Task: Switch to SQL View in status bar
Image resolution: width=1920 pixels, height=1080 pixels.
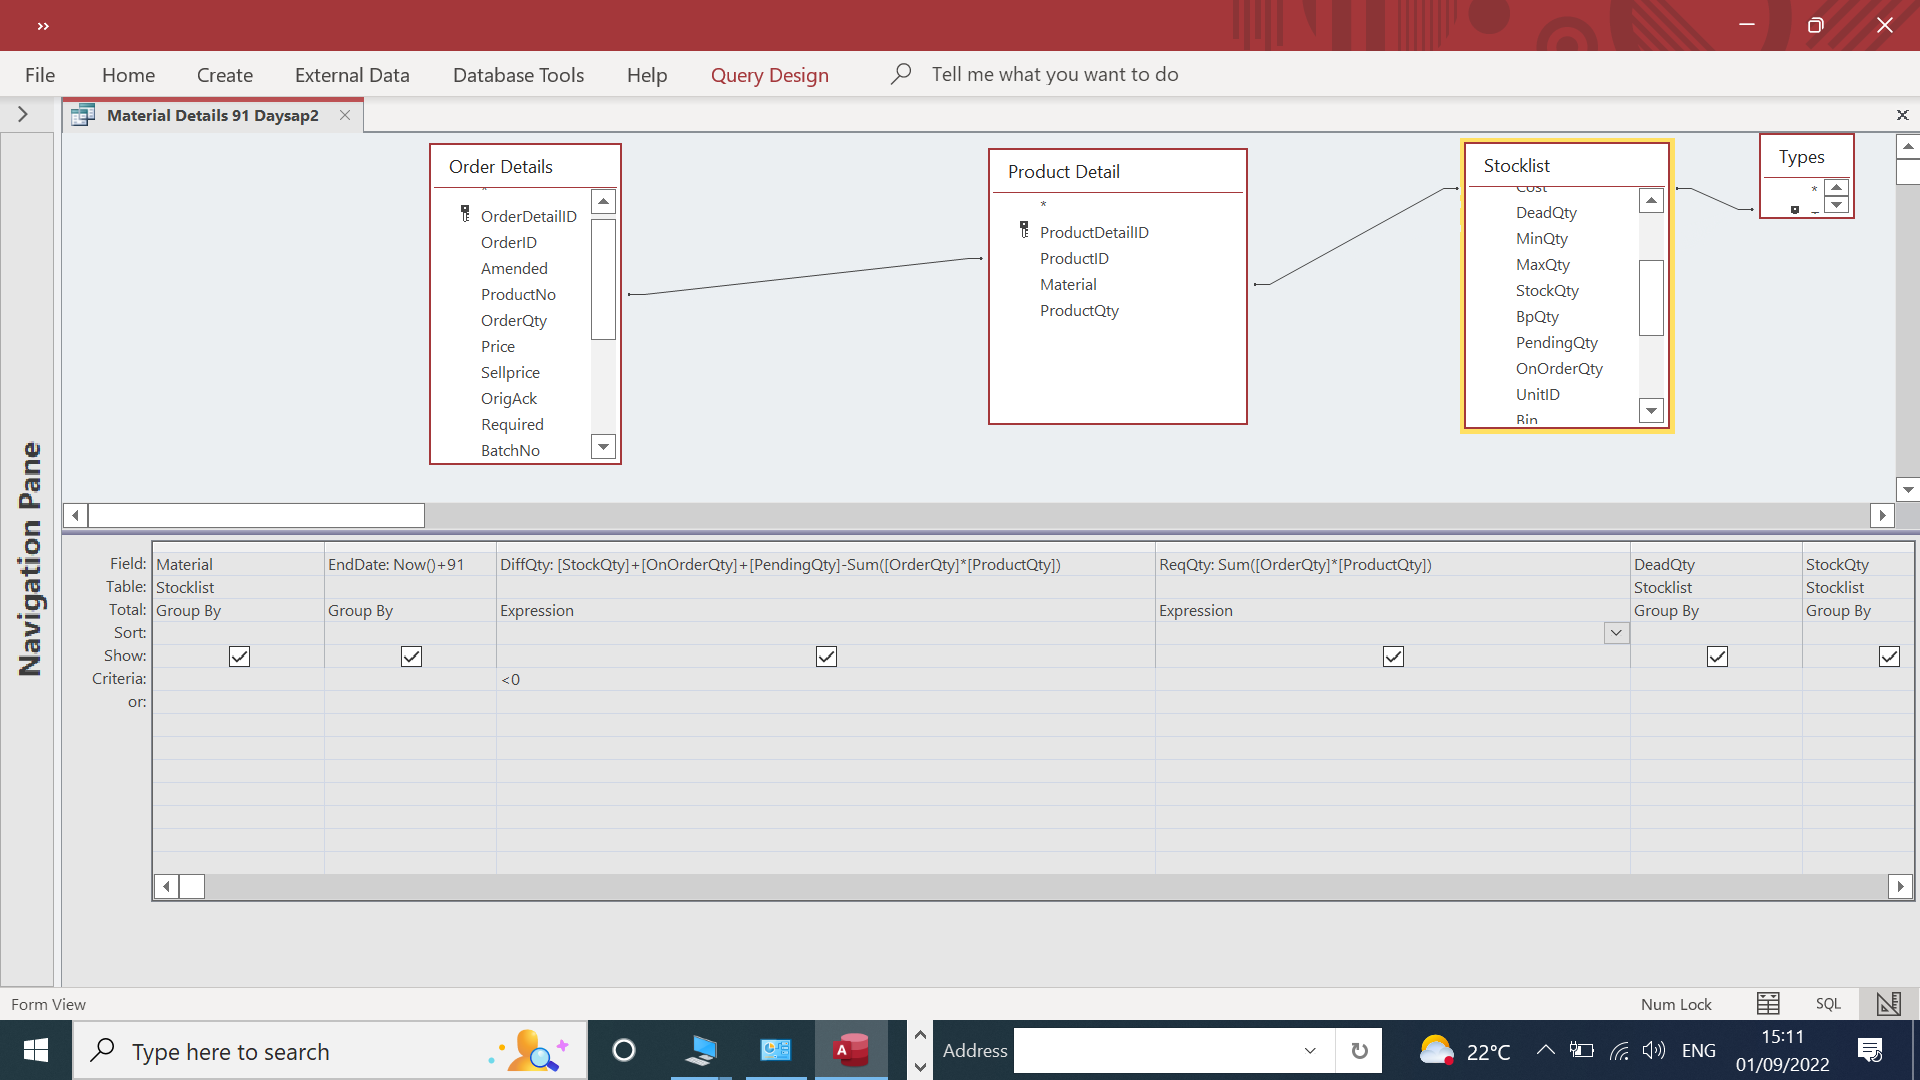Action: 1828,1004
